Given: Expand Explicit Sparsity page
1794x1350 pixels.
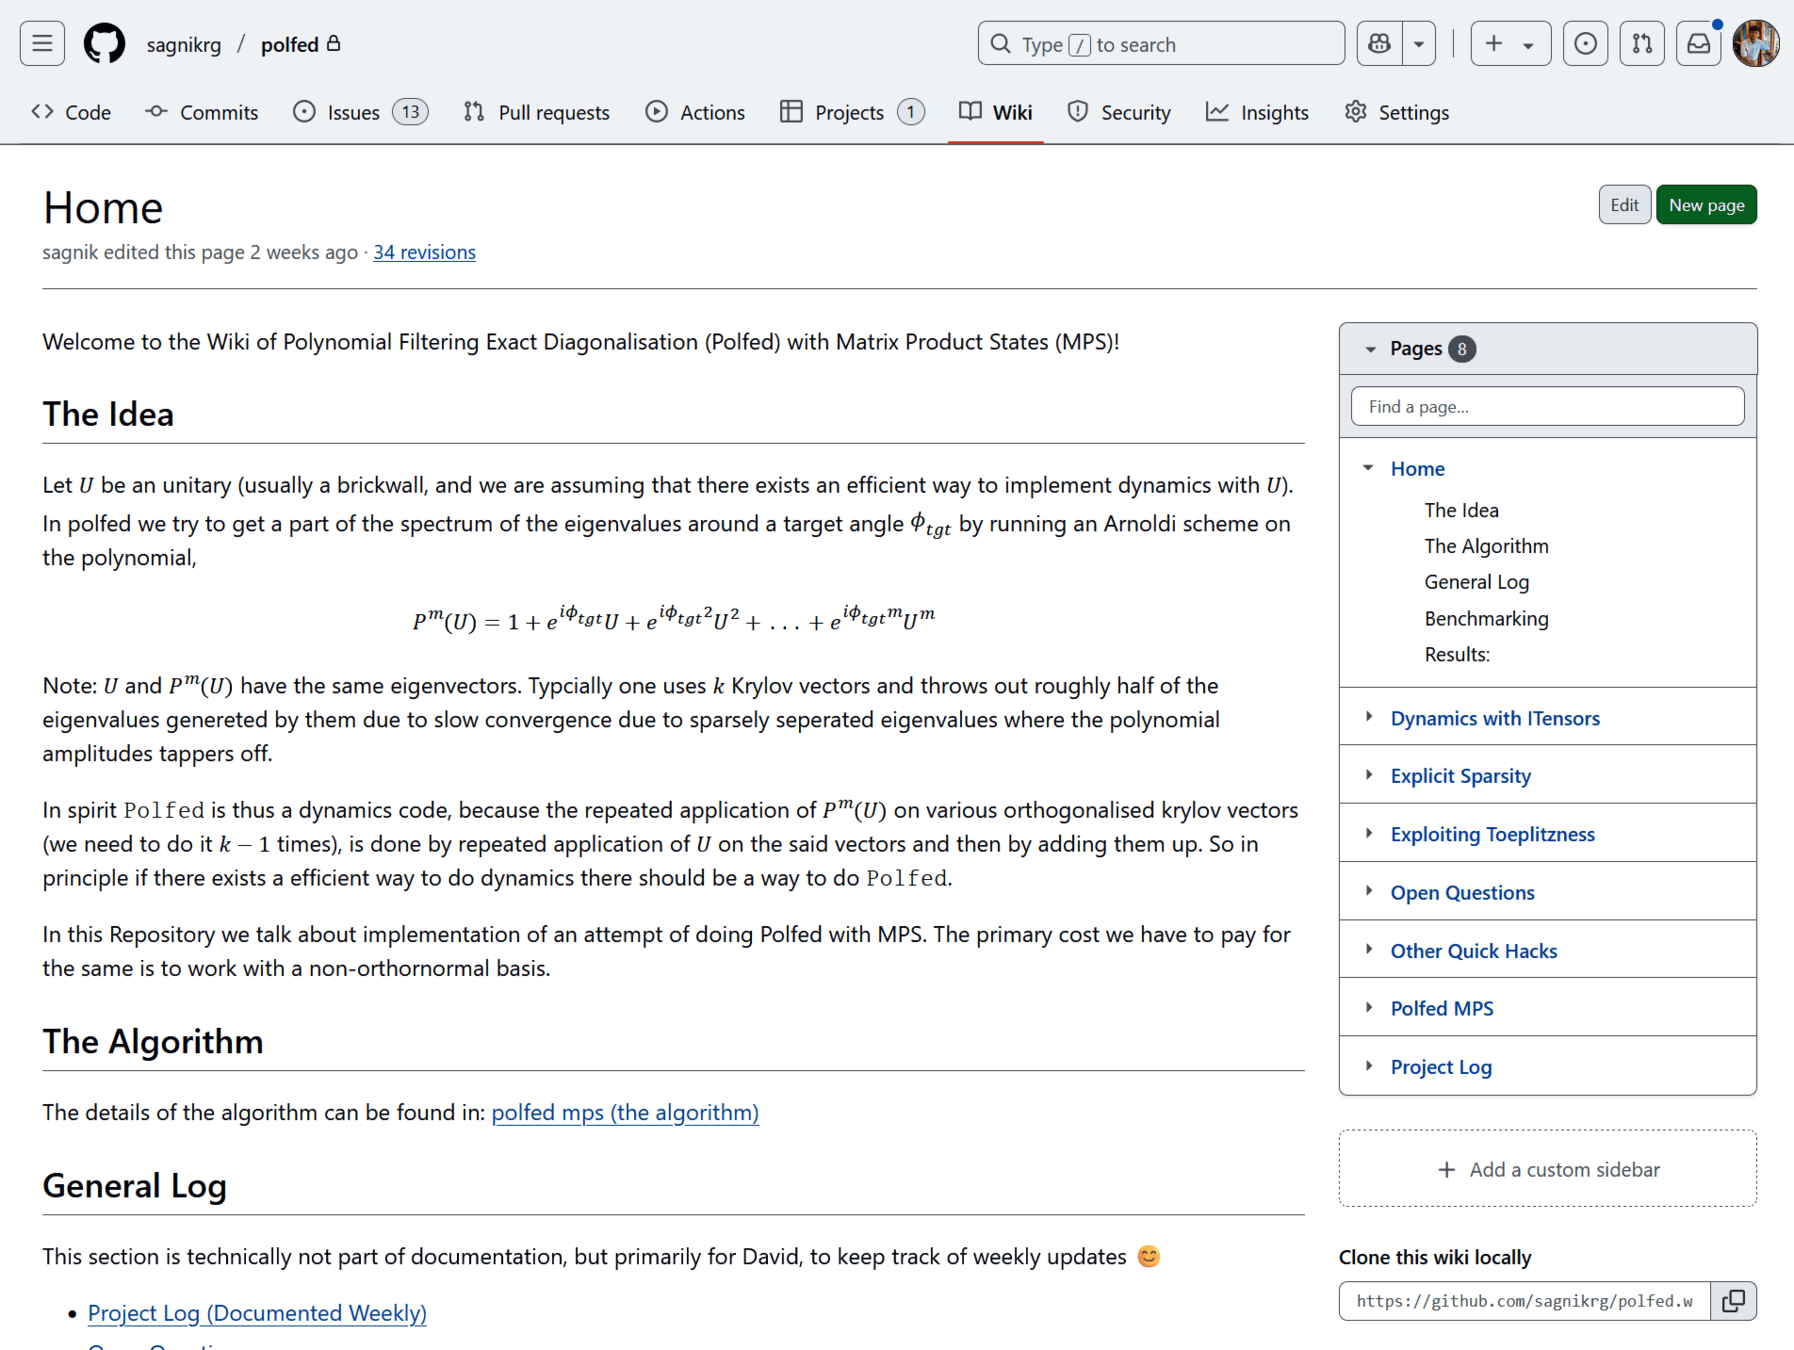Looking at the screenshot, I should click(1368, 775).
